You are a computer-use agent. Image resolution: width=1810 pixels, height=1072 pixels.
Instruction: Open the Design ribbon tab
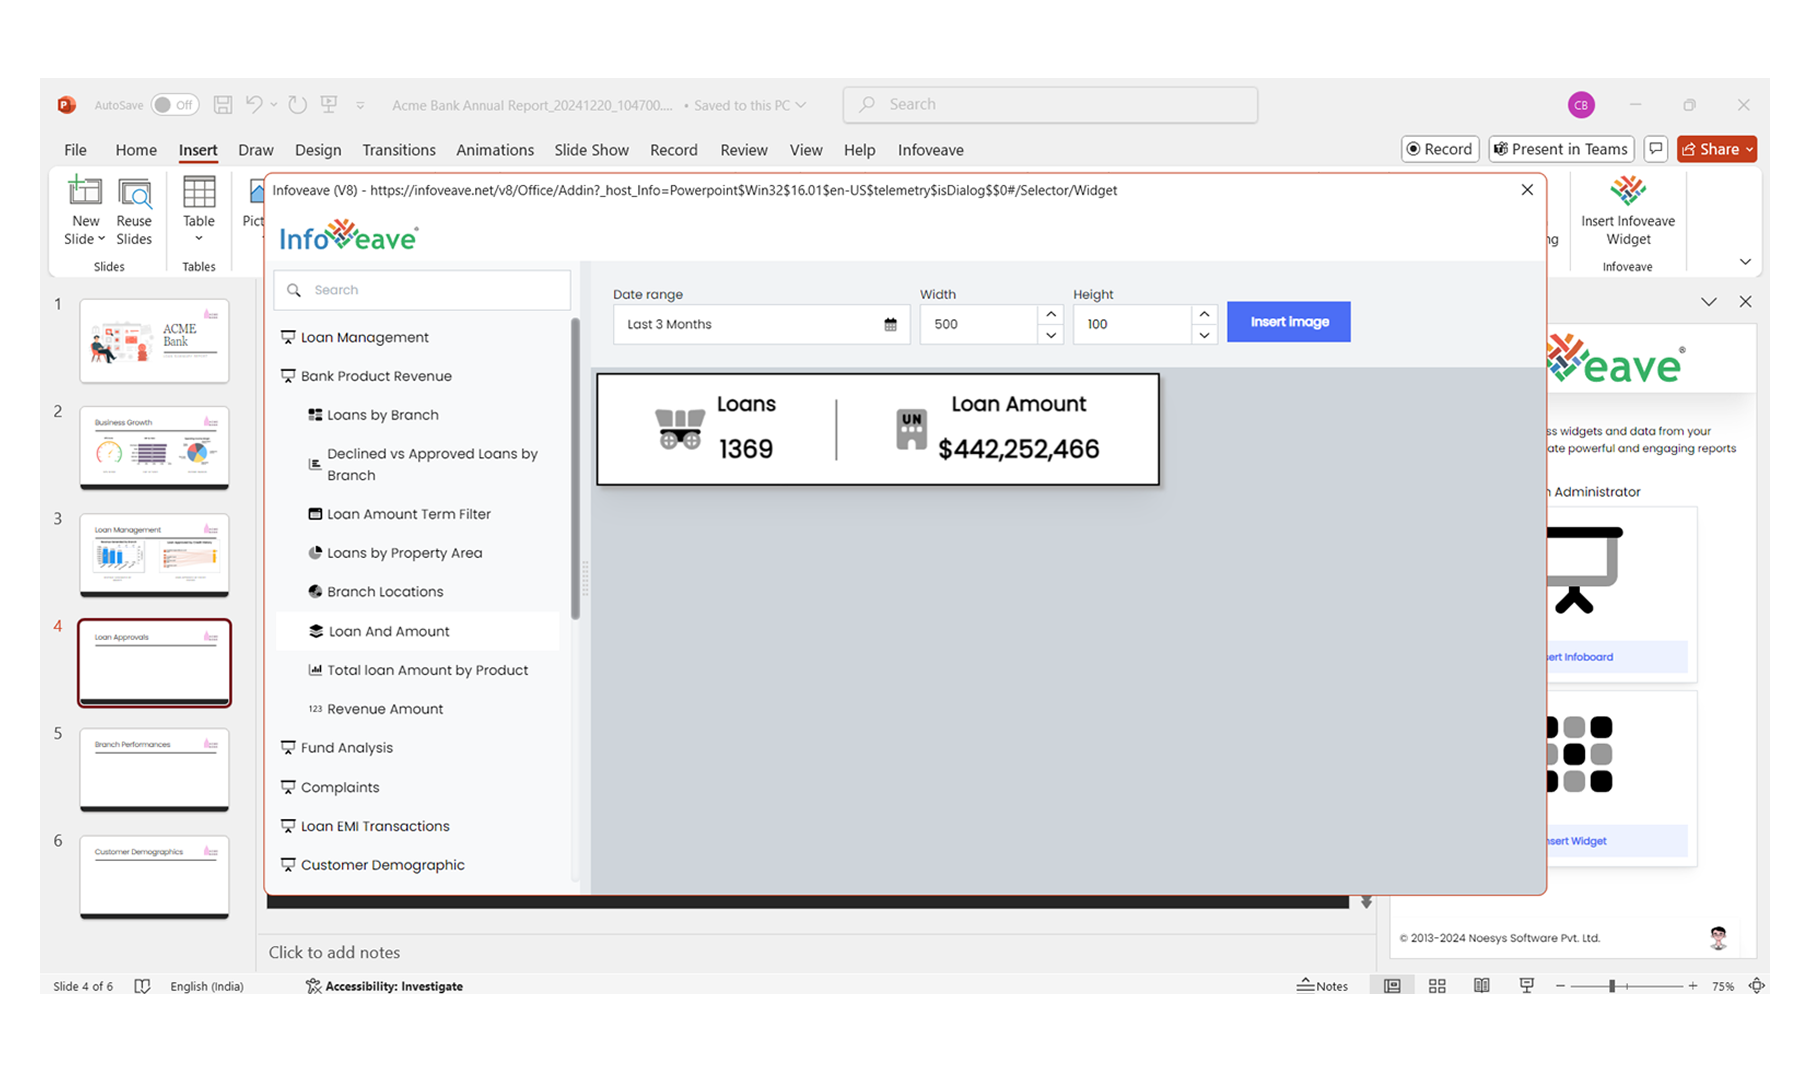coord(318,150)
